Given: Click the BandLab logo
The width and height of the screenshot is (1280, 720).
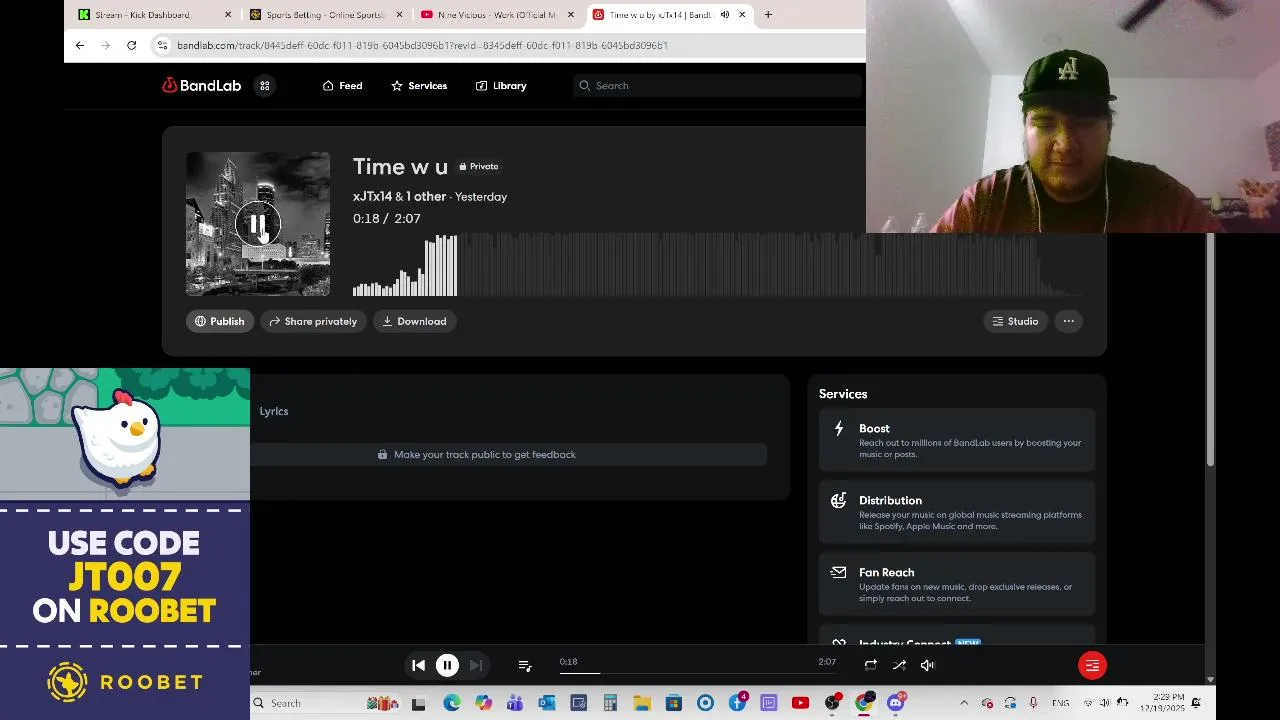Looking at the screenshot, I should pos(201,86).
